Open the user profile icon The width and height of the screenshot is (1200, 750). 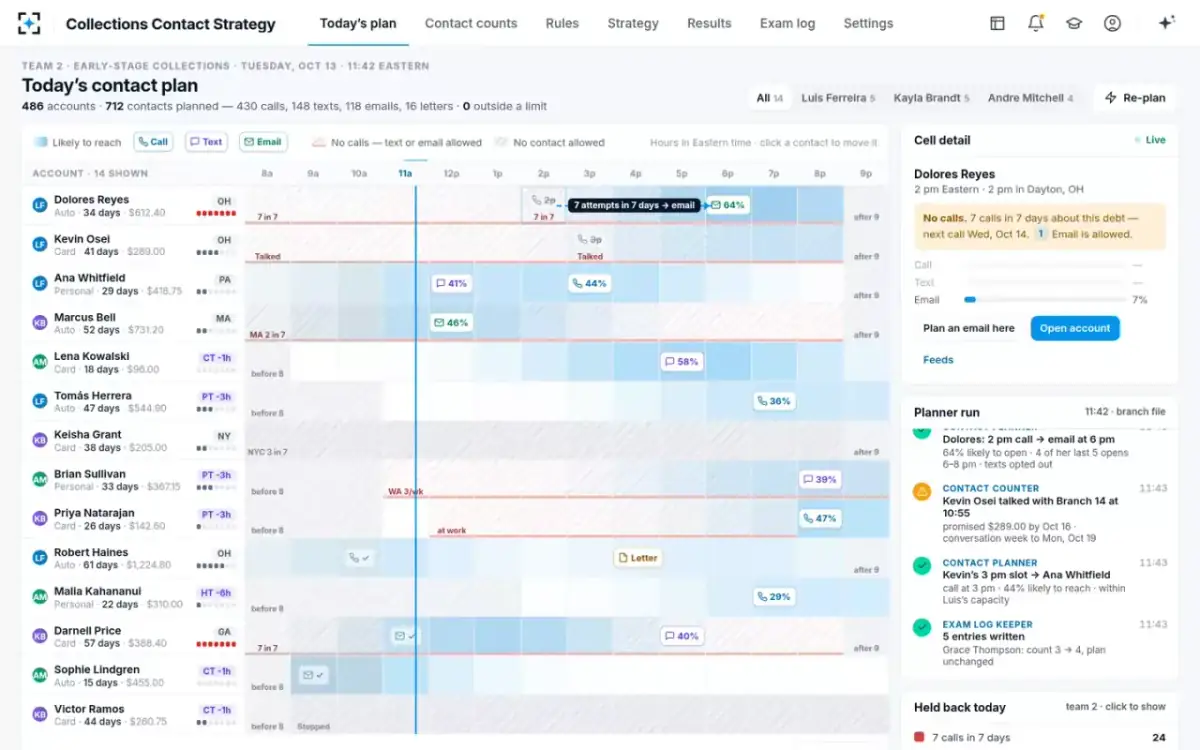click(1112, 23)
